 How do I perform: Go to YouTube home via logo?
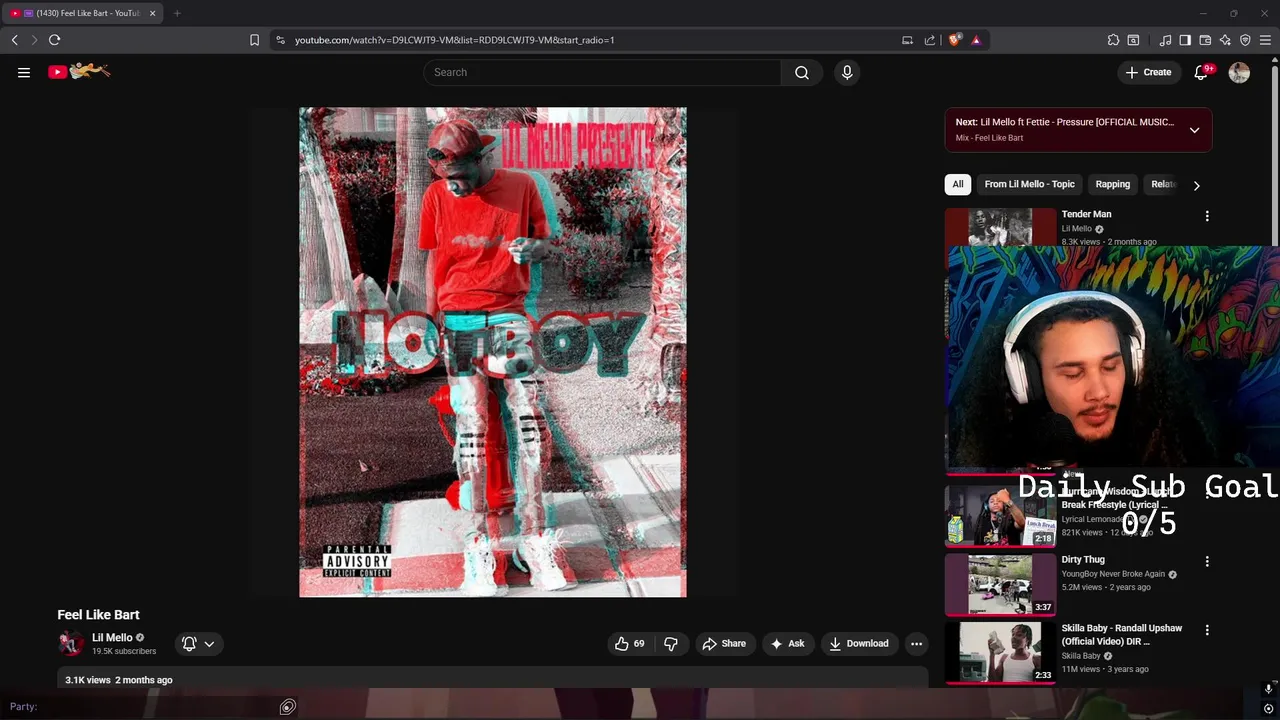[79, 71]
